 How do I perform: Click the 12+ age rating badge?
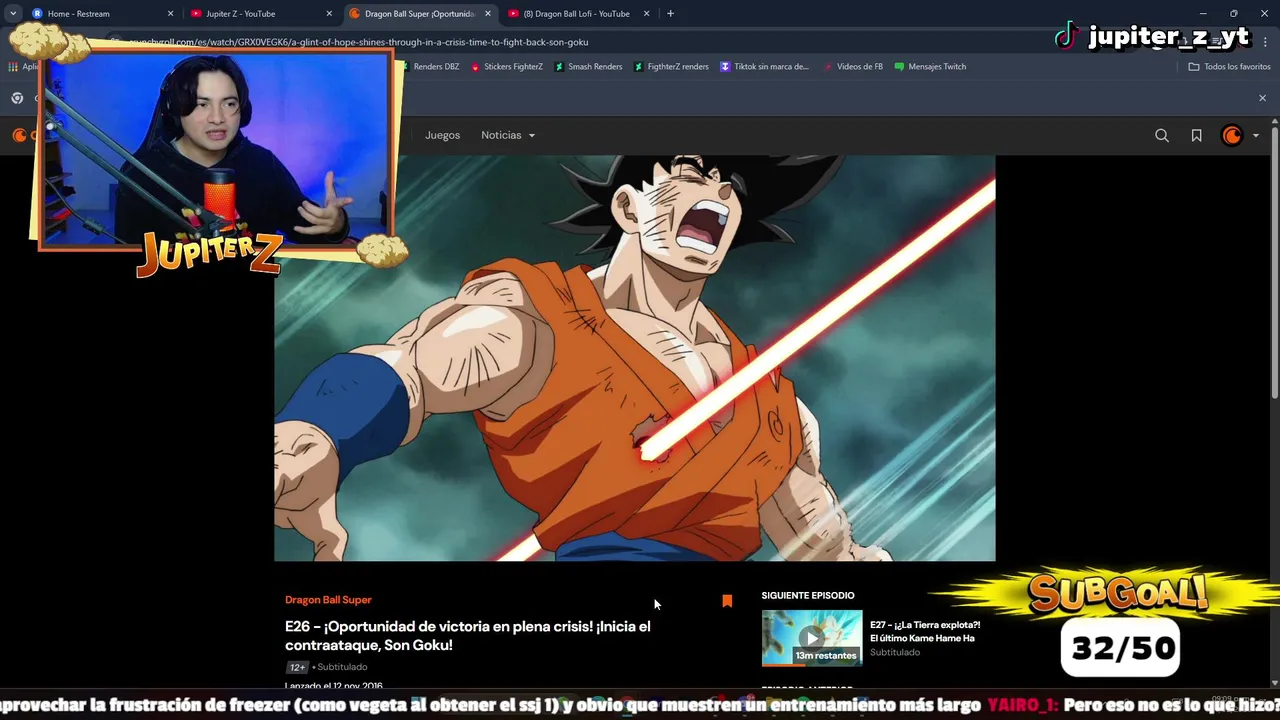(297, 667)
